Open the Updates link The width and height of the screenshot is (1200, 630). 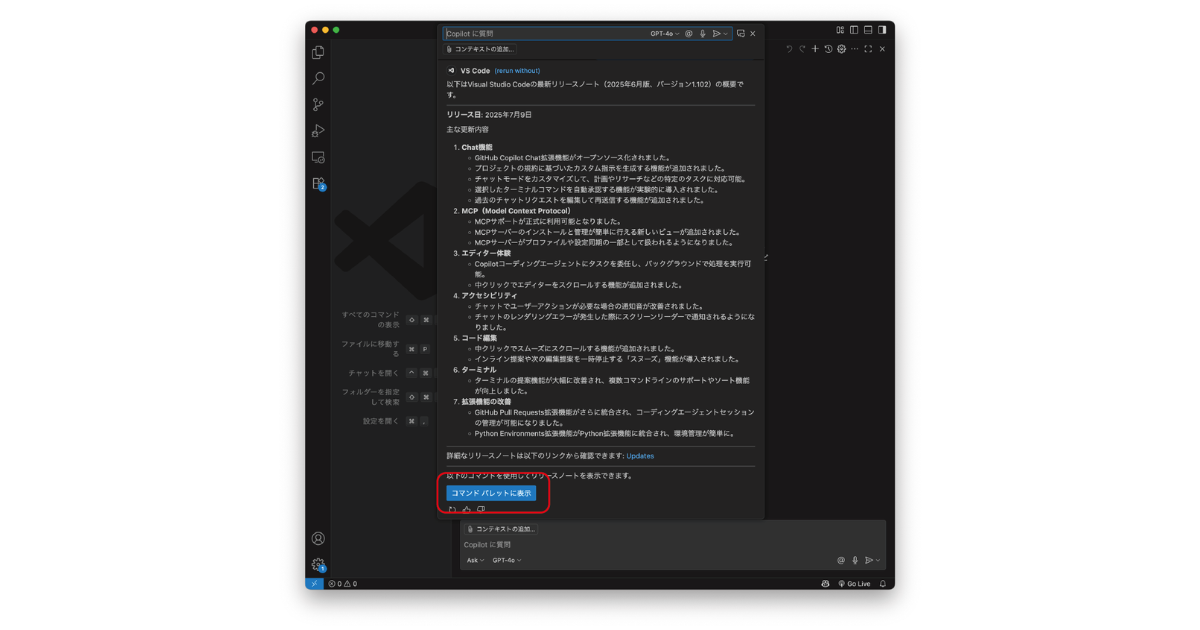[640, 456]
